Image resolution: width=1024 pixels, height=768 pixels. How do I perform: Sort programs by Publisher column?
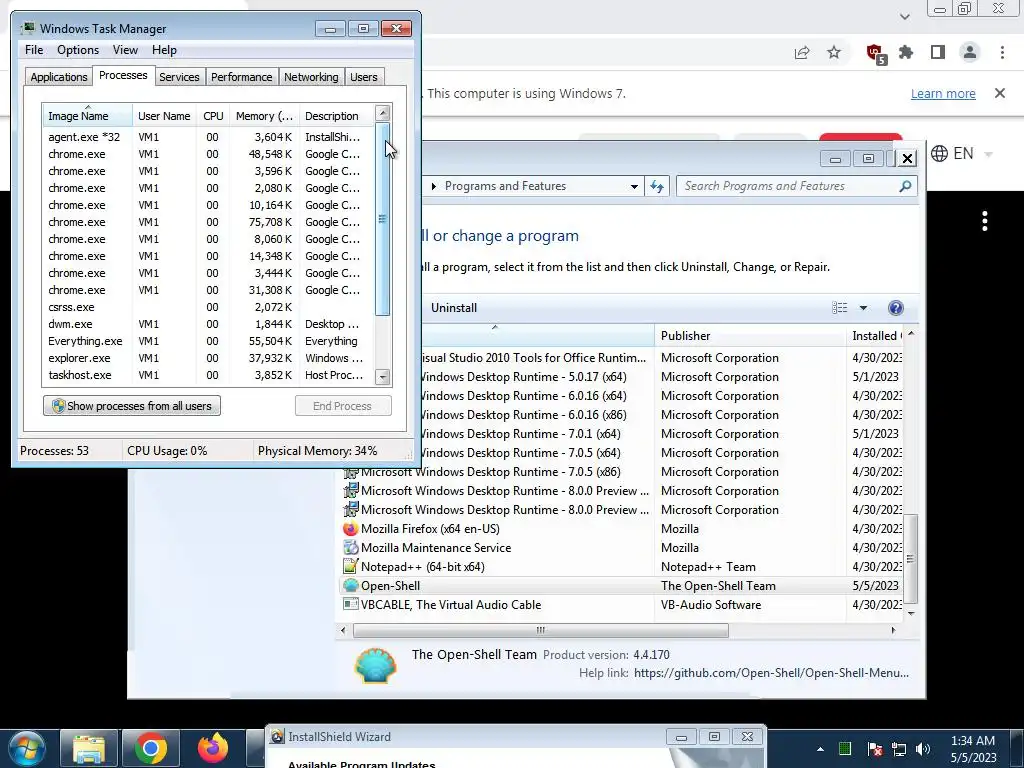tap(750, 336)
